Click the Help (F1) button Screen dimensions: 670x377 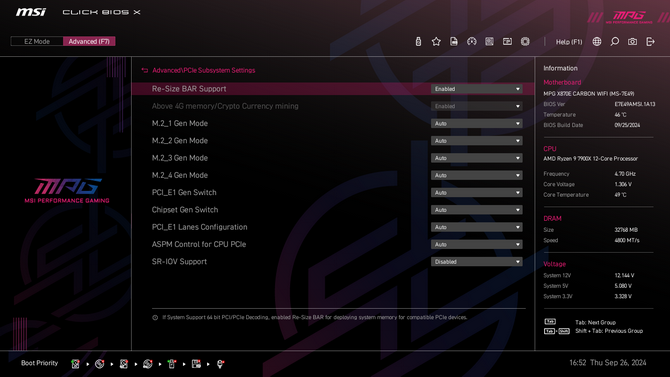coord(569,42)
